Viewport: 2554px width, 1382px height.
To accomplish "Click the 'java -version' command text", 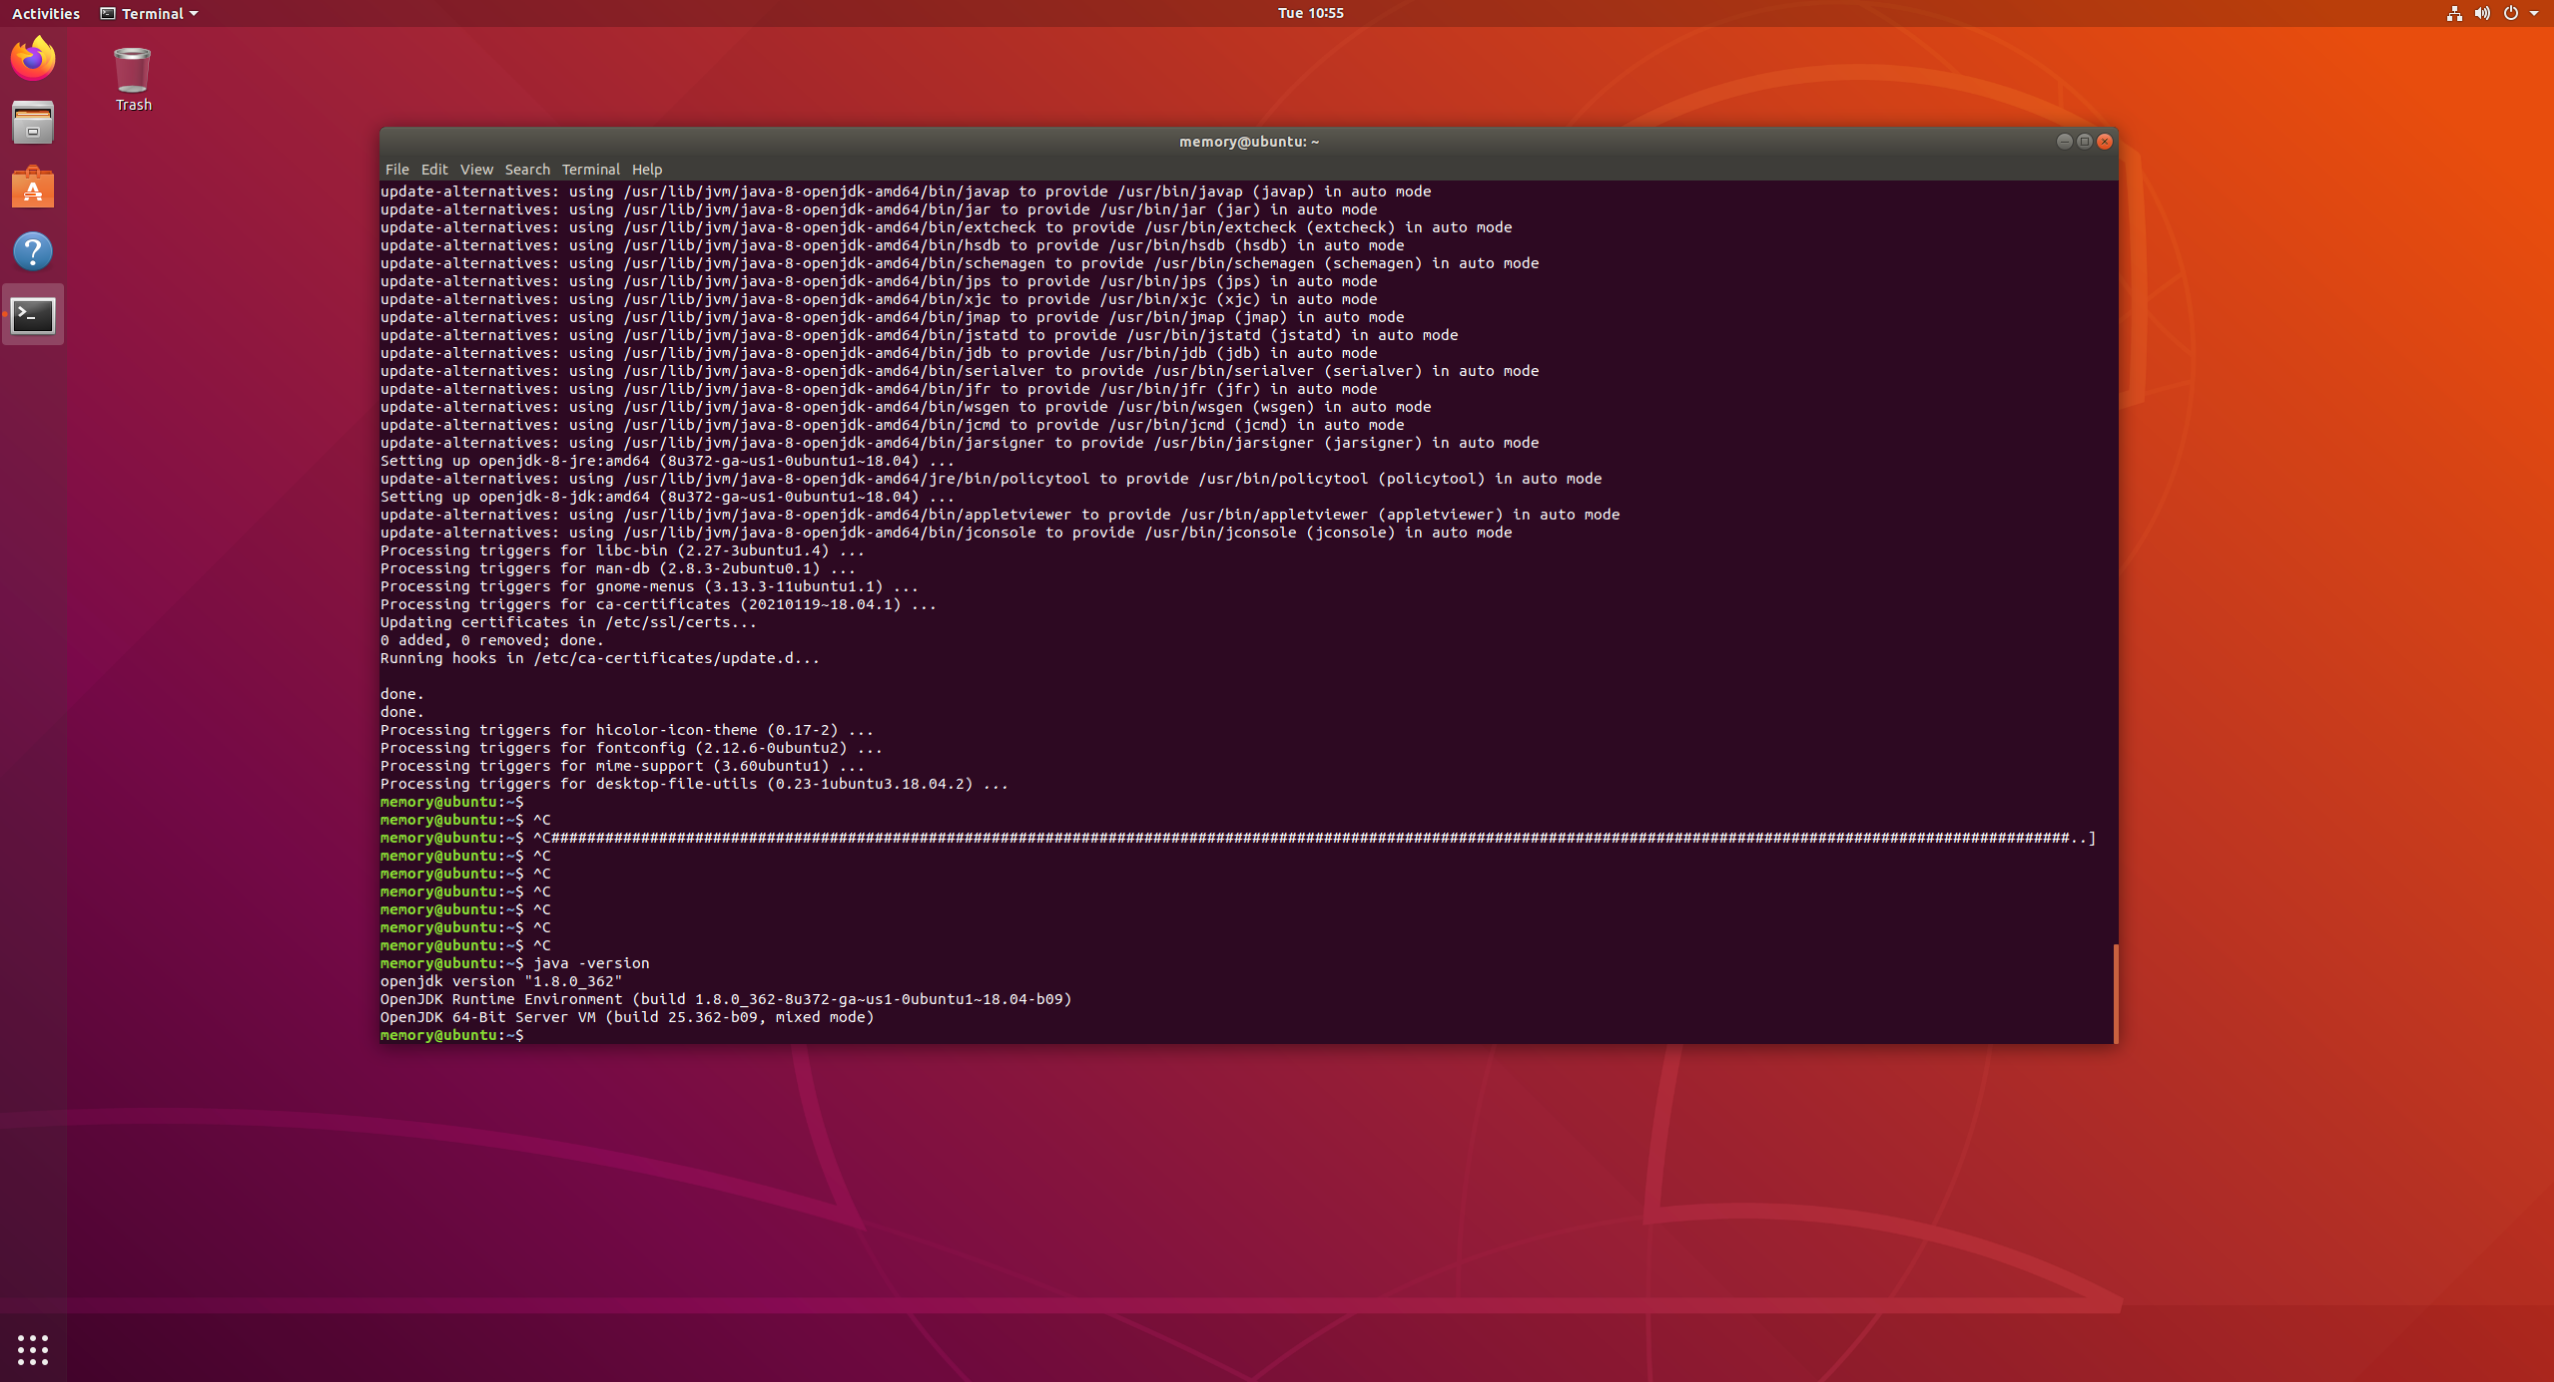I will click(591, 963).
